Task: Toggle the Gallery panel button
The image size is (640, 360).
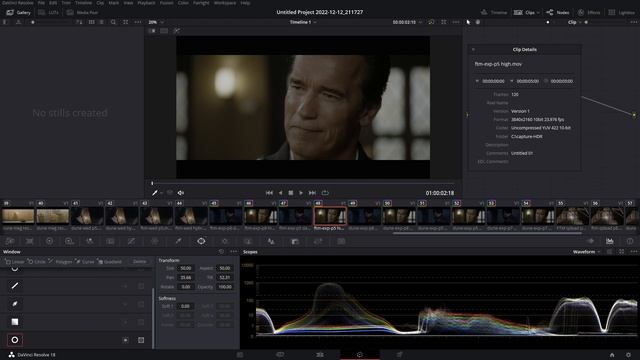Action: [18, 13]
